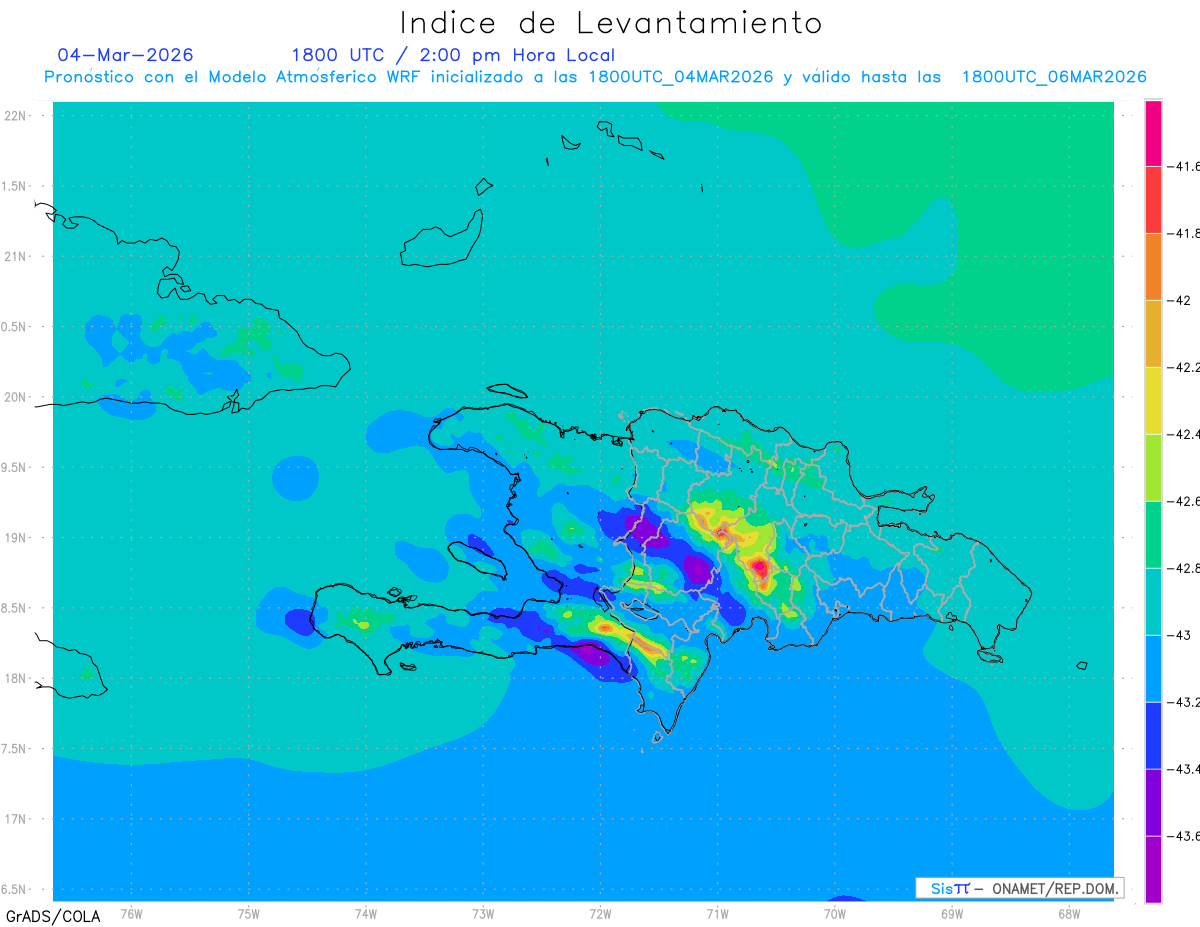Image resolution: width=1200 pixels, height=927 pixels.
Task: Click the '-42.6' legend value
Action: click(1185, 501)
